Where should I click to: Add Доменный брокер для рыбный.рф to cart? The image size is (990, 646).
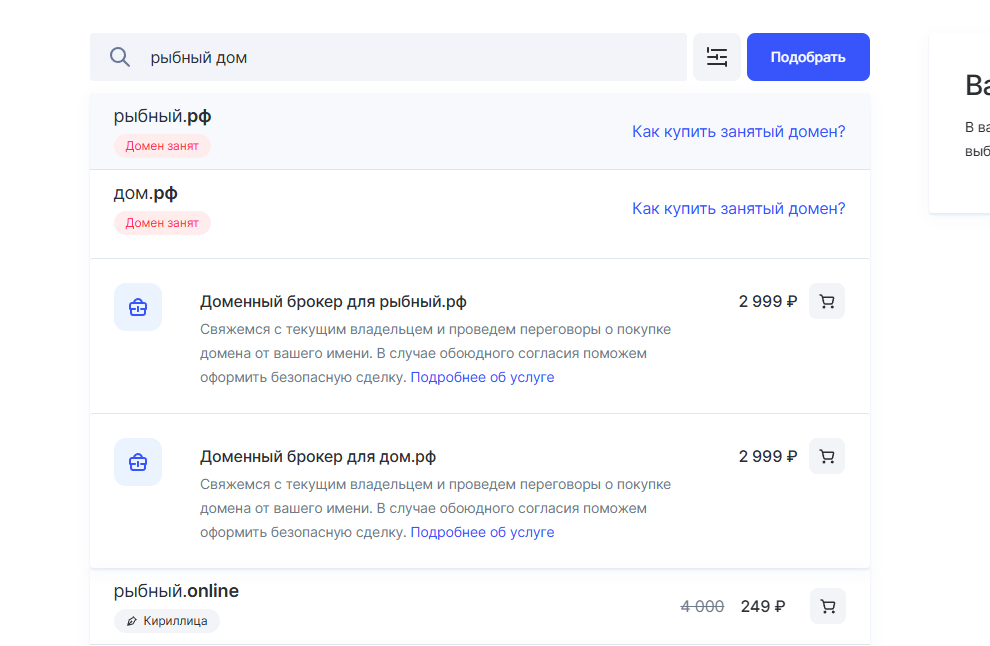tap(826, 300)
